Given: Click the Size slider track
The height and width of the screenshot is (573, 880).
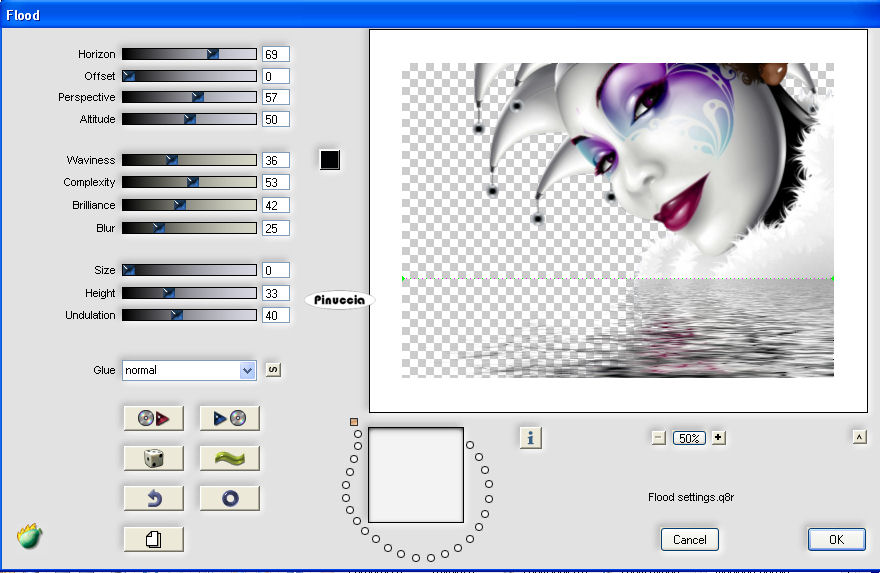Looking at the screenshot, I should 189,270.
